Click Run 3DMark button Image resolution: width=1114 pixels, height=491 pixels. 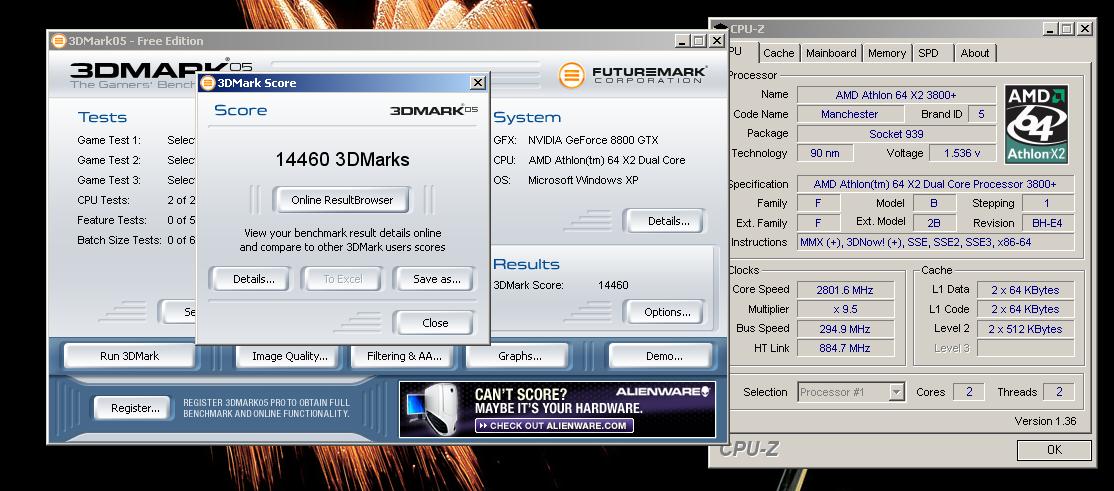(x=129, y=356)
